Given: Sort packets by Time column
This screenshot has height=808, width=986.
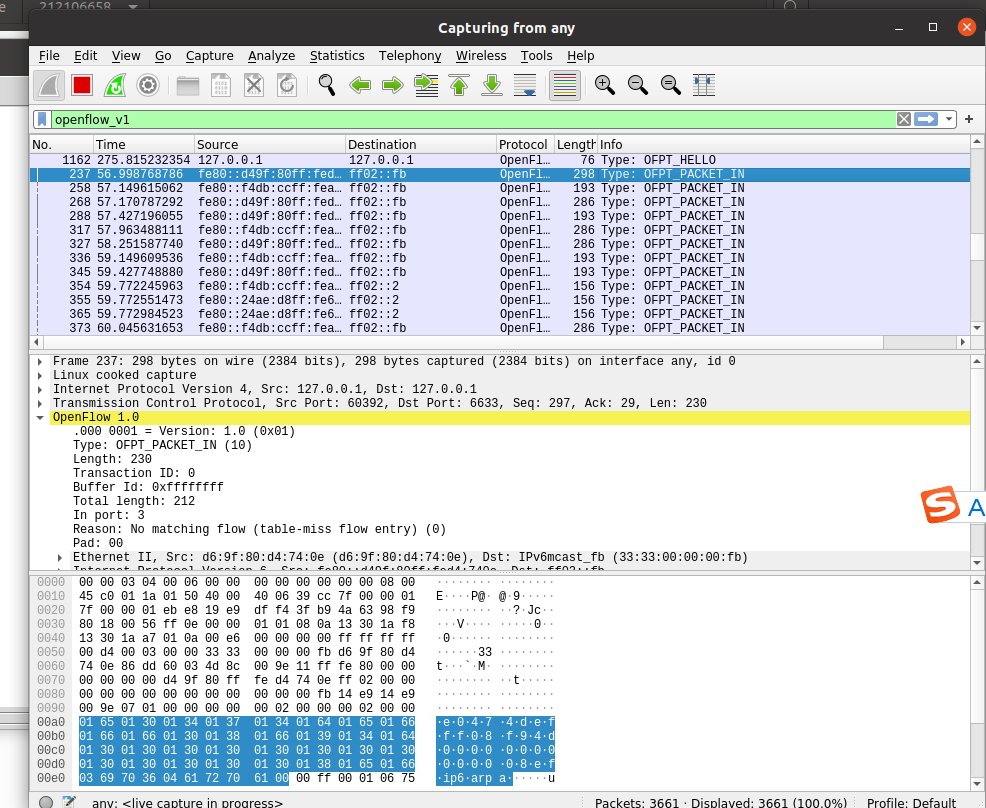Looking at the screenshot, I should pyautogui.click(x=143, y=145).
